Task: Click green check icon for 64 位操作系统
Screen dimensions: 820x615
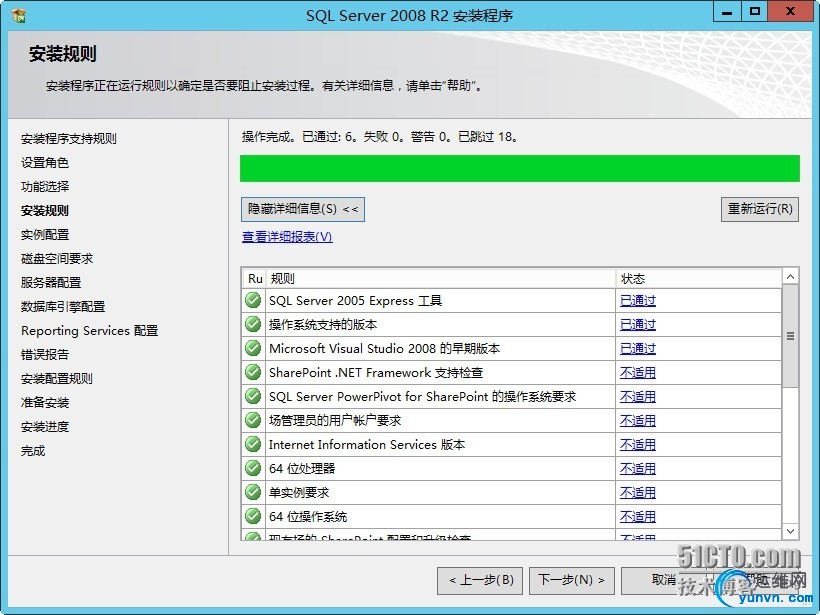Action: tap(253, 517)
